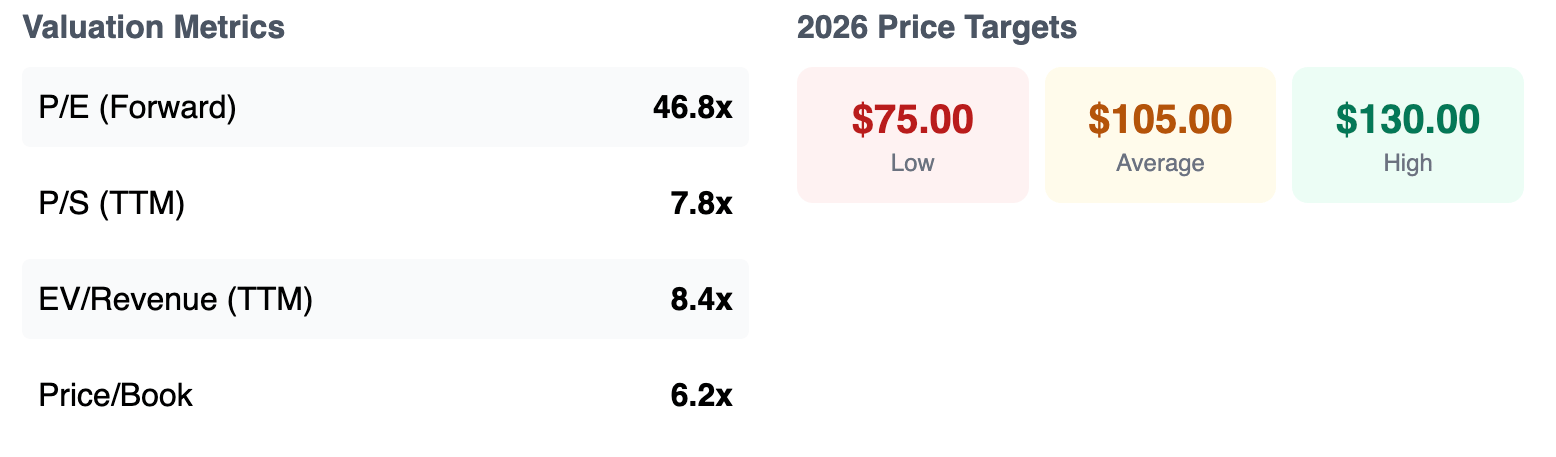This screenshot has width=1556, height=457.
Task: Click the 7.8x P/S value
Action: (701, 203)
